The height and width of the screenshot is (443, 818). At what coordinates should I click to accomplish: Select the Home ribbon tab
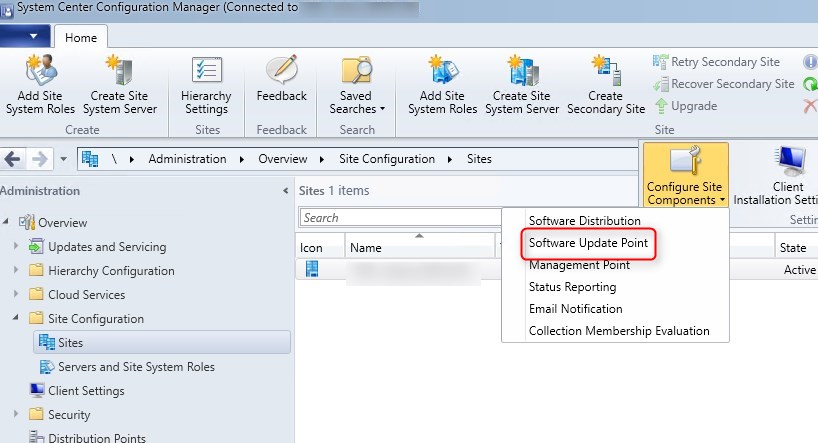(81, 38)
